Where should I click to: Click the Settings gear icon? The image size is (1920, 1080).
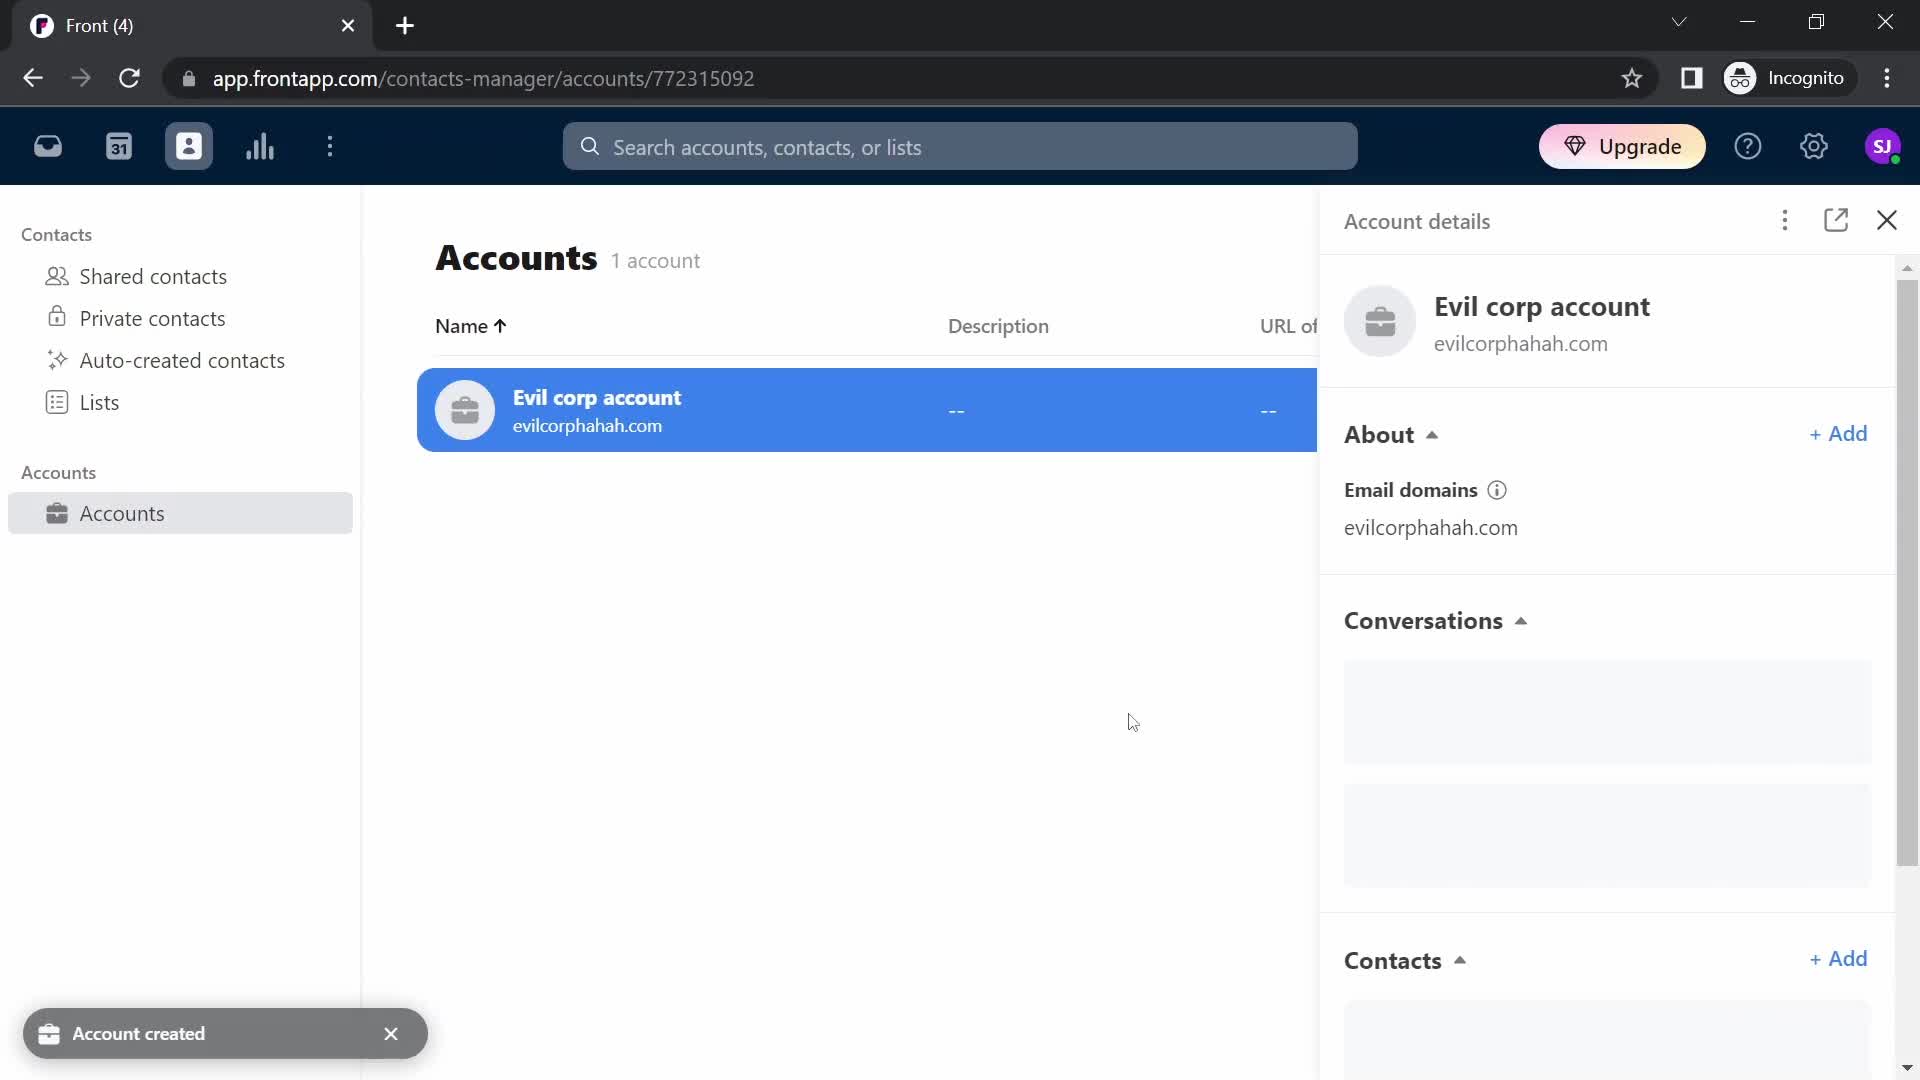tap(1815, 146)
